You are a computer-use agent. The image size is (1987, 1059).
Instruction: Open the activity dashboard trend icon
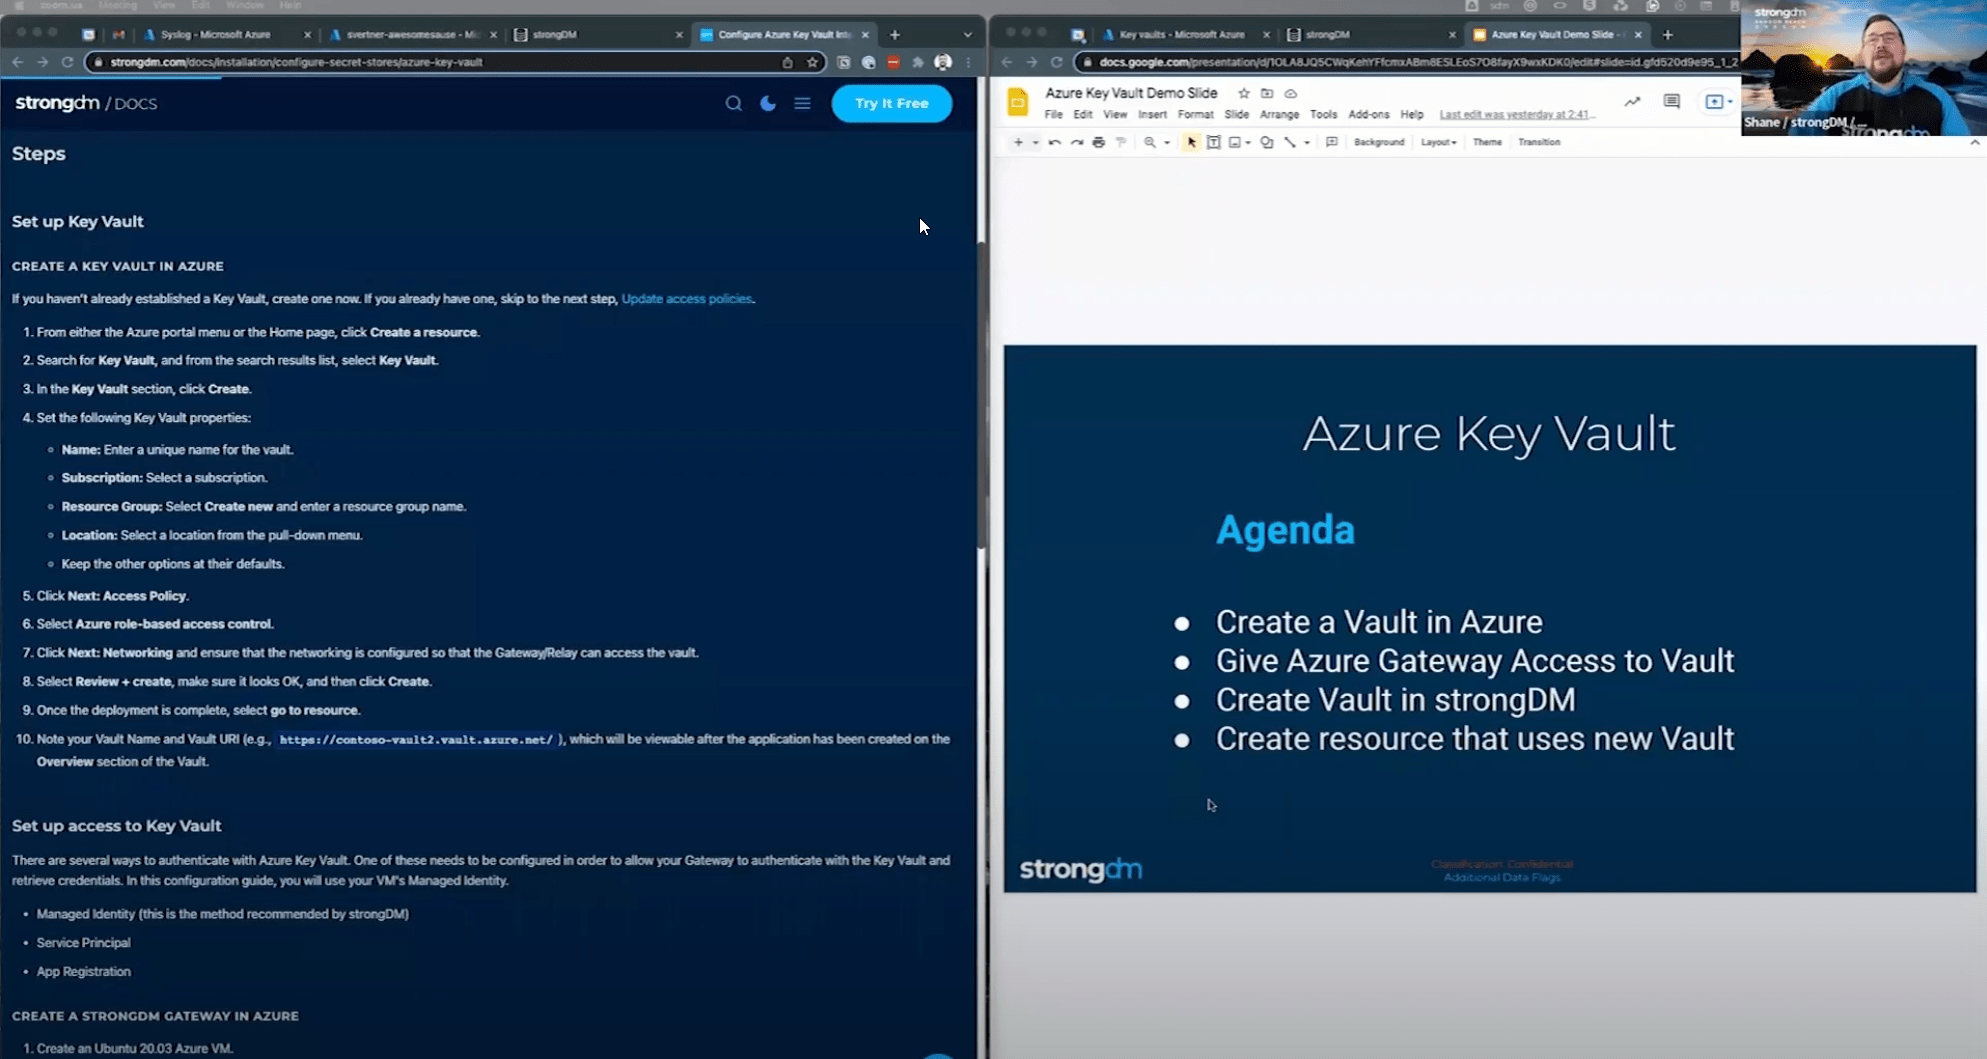1632,101
